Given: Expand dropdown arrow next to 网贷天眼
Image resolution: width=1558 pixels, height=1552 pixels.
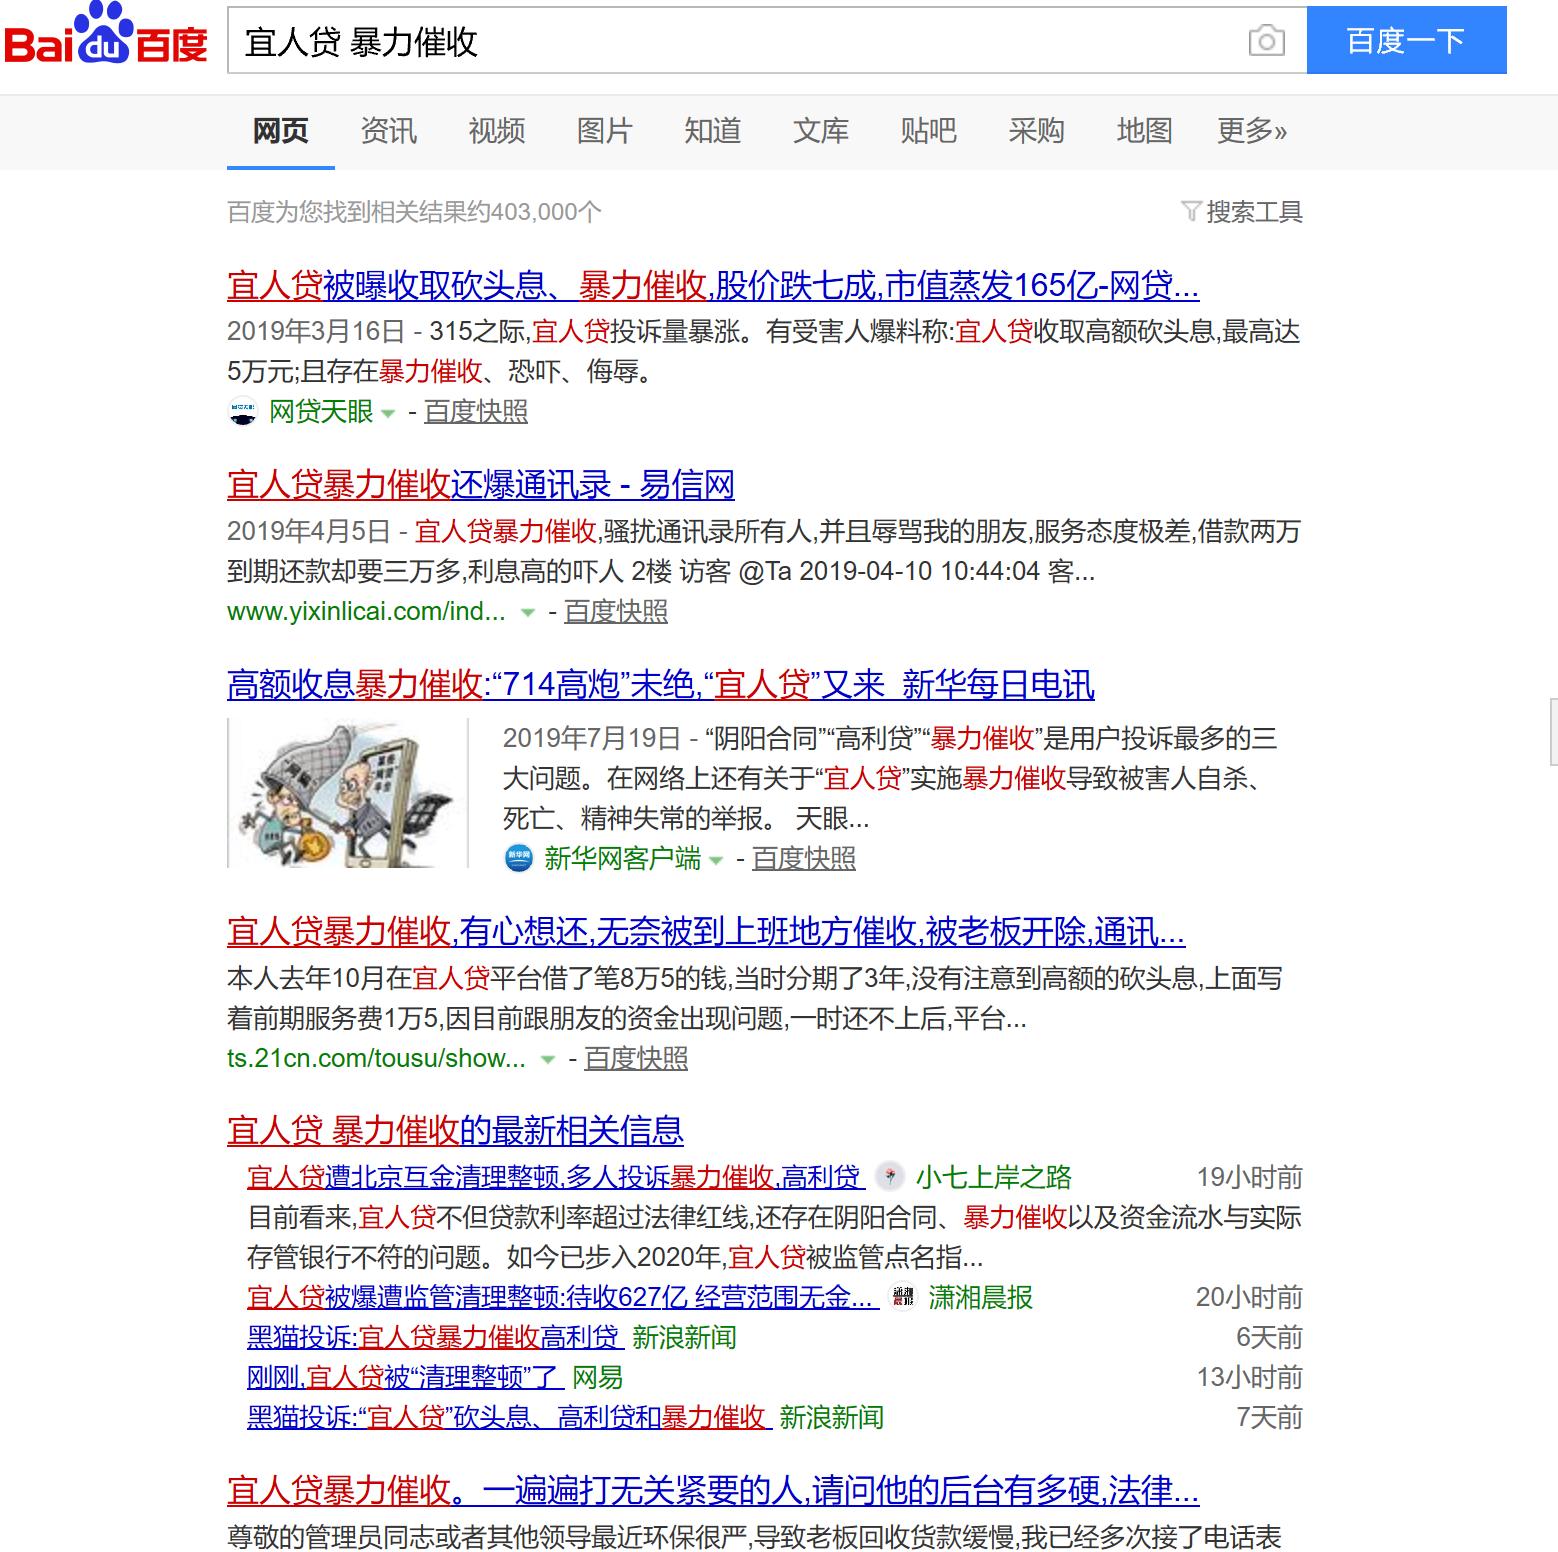Looking at the screenshot, I should (x=387, y=416).
